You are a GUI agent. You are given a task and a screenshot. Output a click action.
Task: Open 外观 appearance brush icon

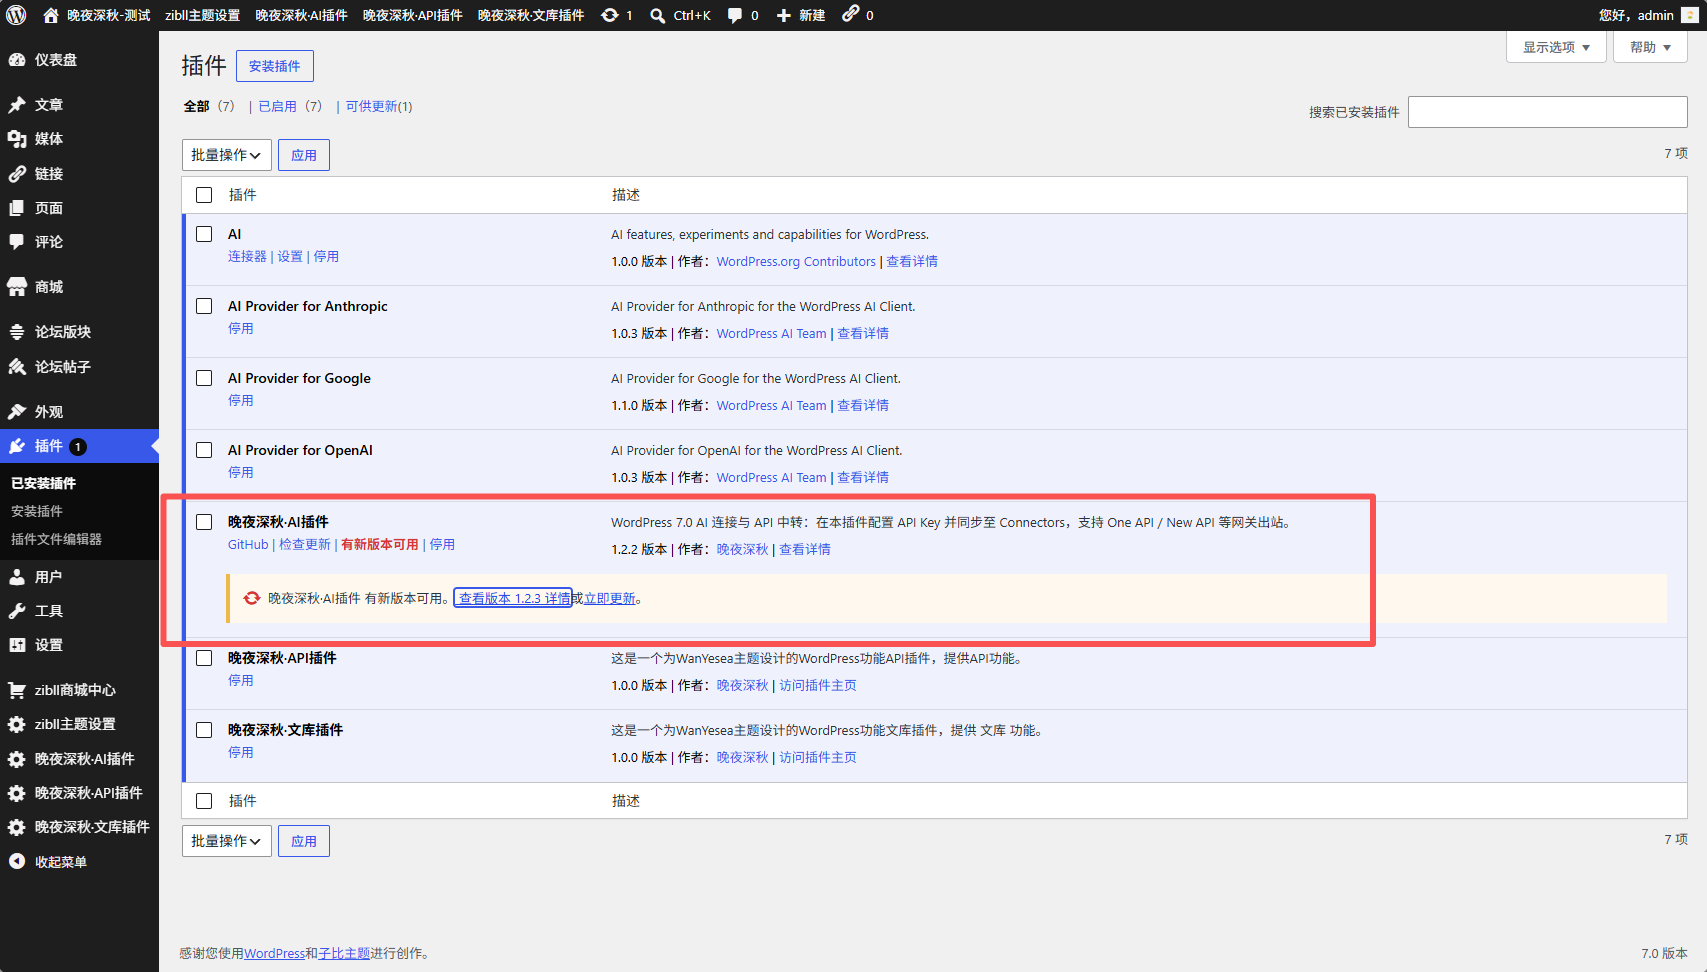click(17, 412)
